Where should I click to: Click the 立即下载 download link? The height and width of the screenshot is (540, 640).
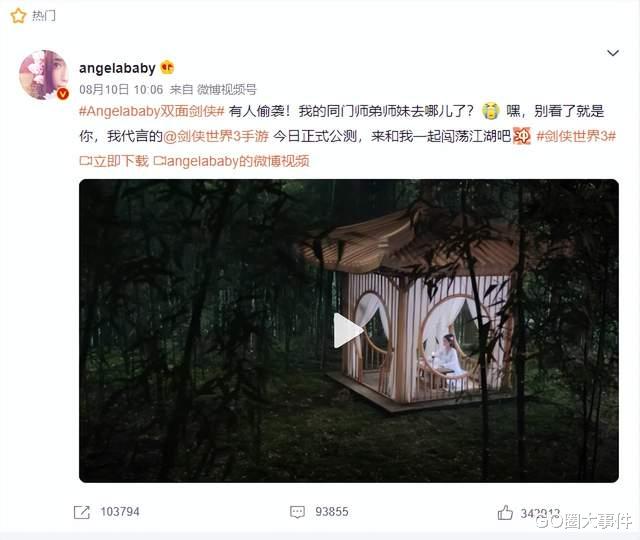114,161
